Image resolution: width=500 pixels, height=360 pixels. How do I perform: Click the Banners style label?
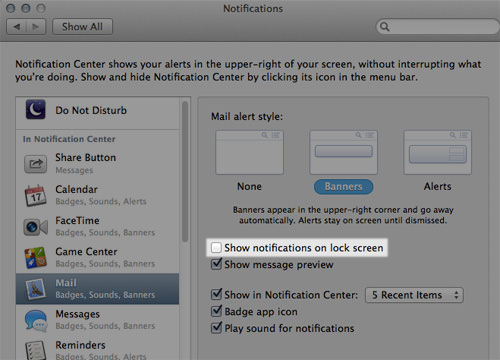[343, 187]
